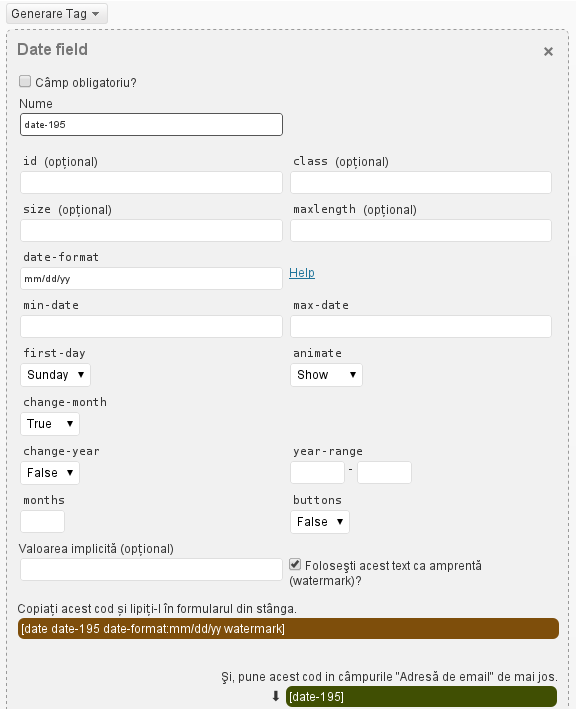
Task: Open the animate Show dropdown
Action: [x=326, y=375]
